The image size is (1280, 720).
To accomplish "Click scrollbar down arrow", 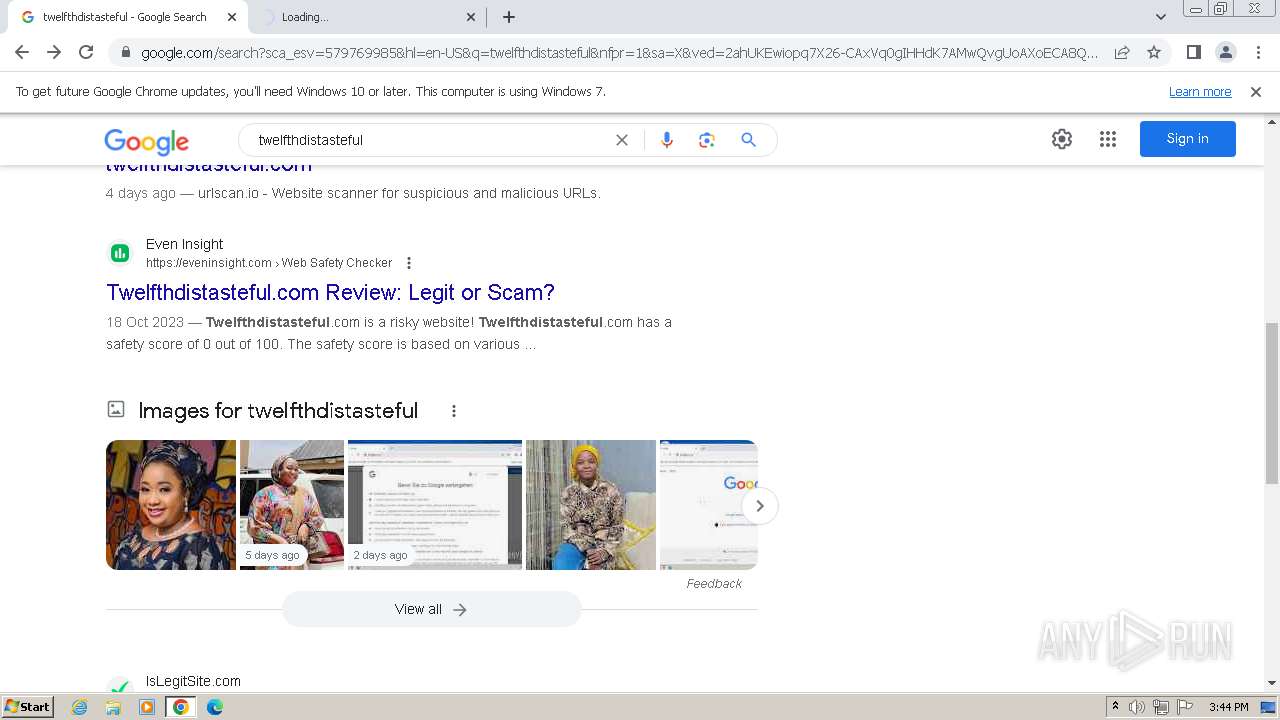I will [1272, 684].
